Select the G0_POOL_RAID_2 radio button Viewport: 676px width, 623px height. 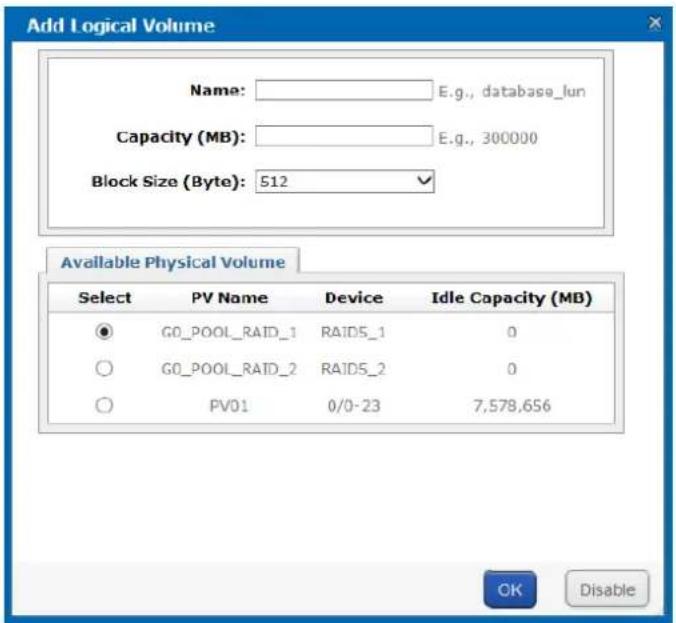pos(104,369)
